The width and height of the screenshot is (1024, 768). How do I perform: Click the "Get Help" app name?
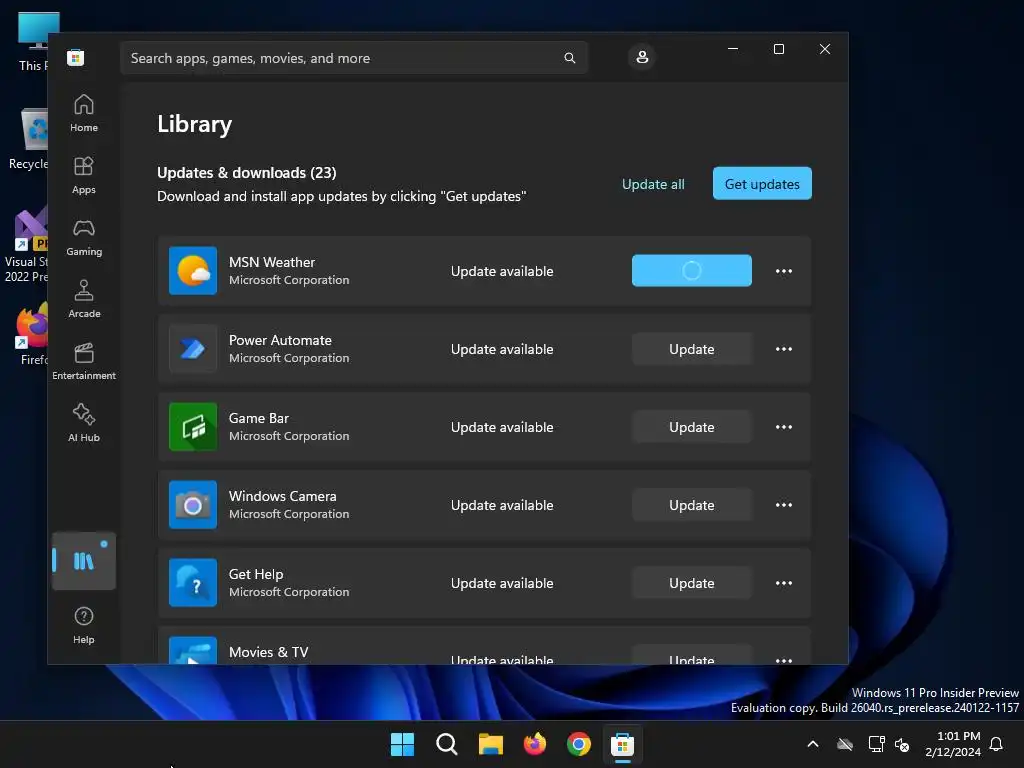(256, 574)
